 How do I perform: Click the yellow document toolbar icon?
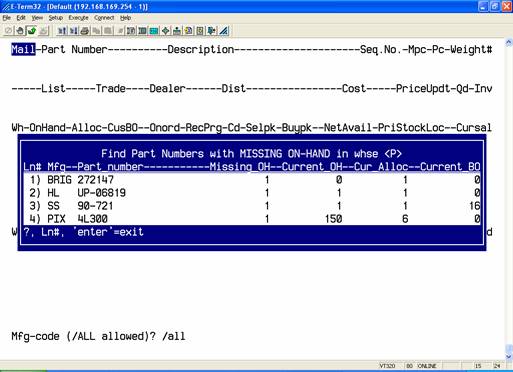189,31
